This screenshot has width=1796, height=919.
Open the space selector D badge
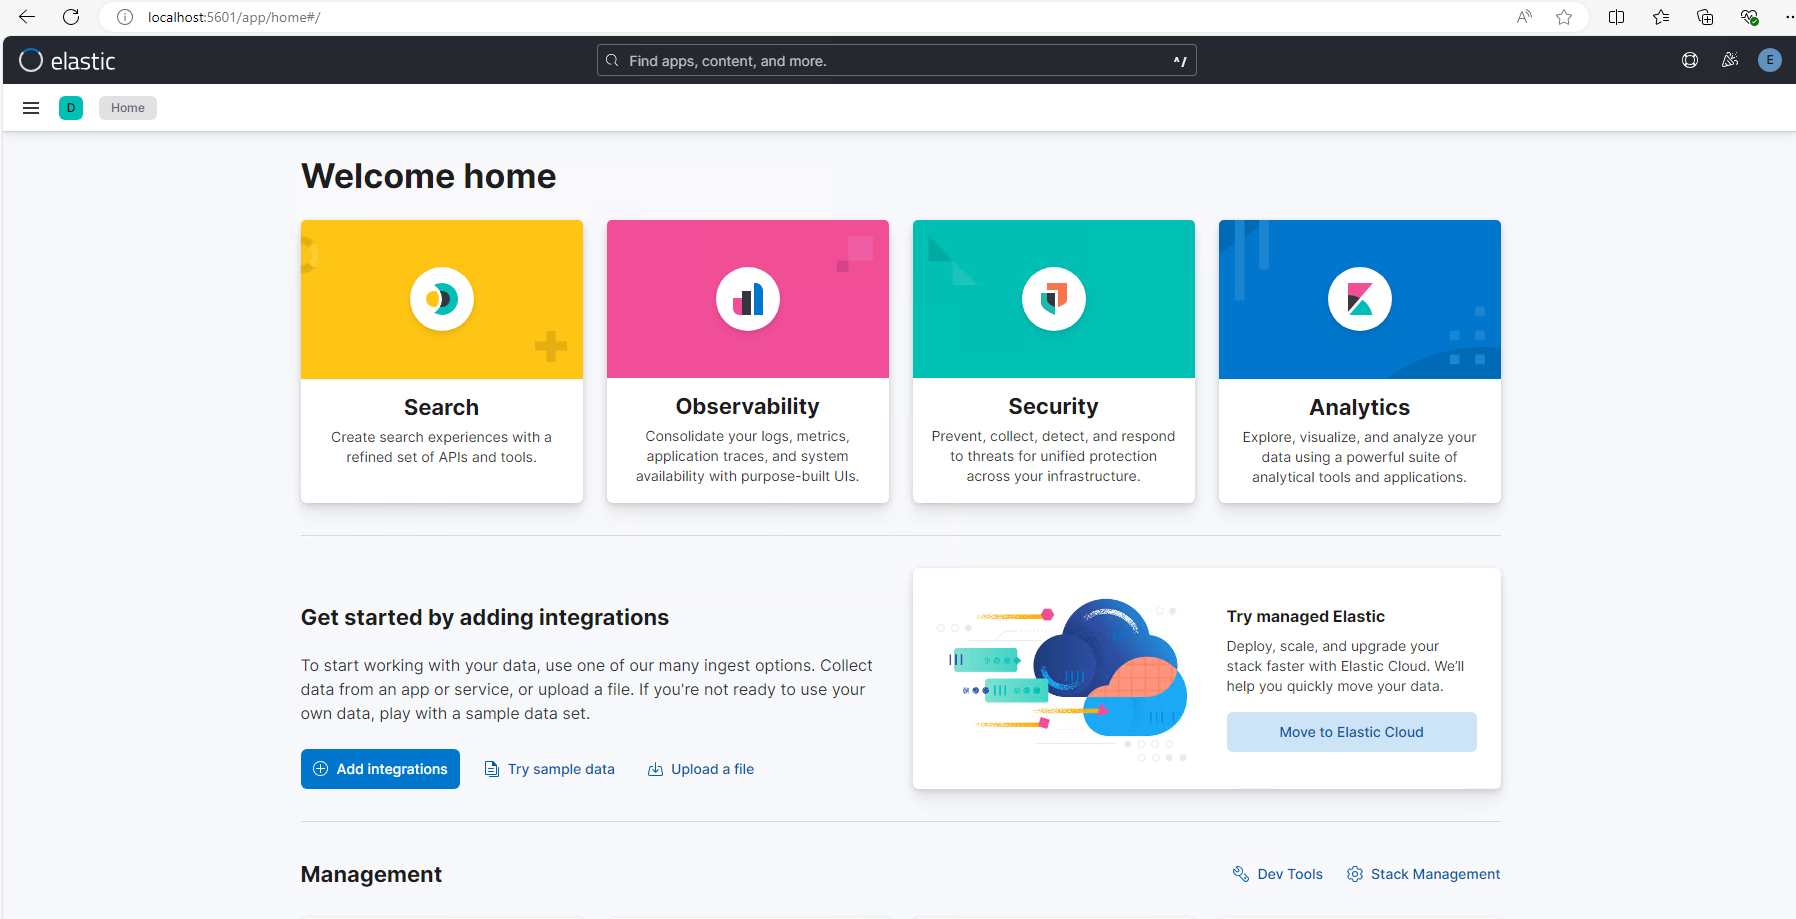pos(71,108)
